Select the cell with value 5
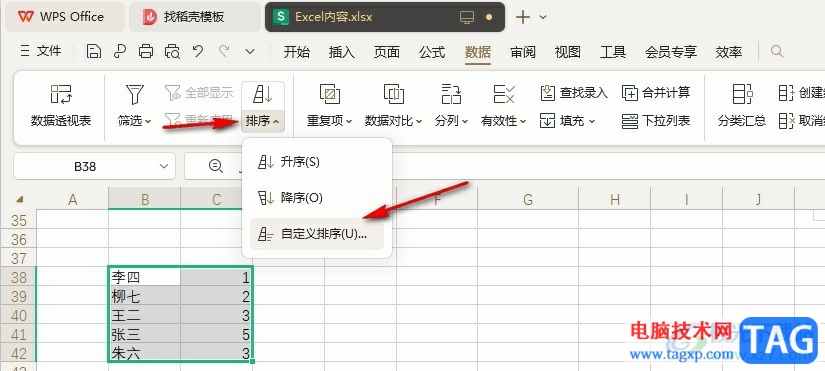 tap(216, 334)
